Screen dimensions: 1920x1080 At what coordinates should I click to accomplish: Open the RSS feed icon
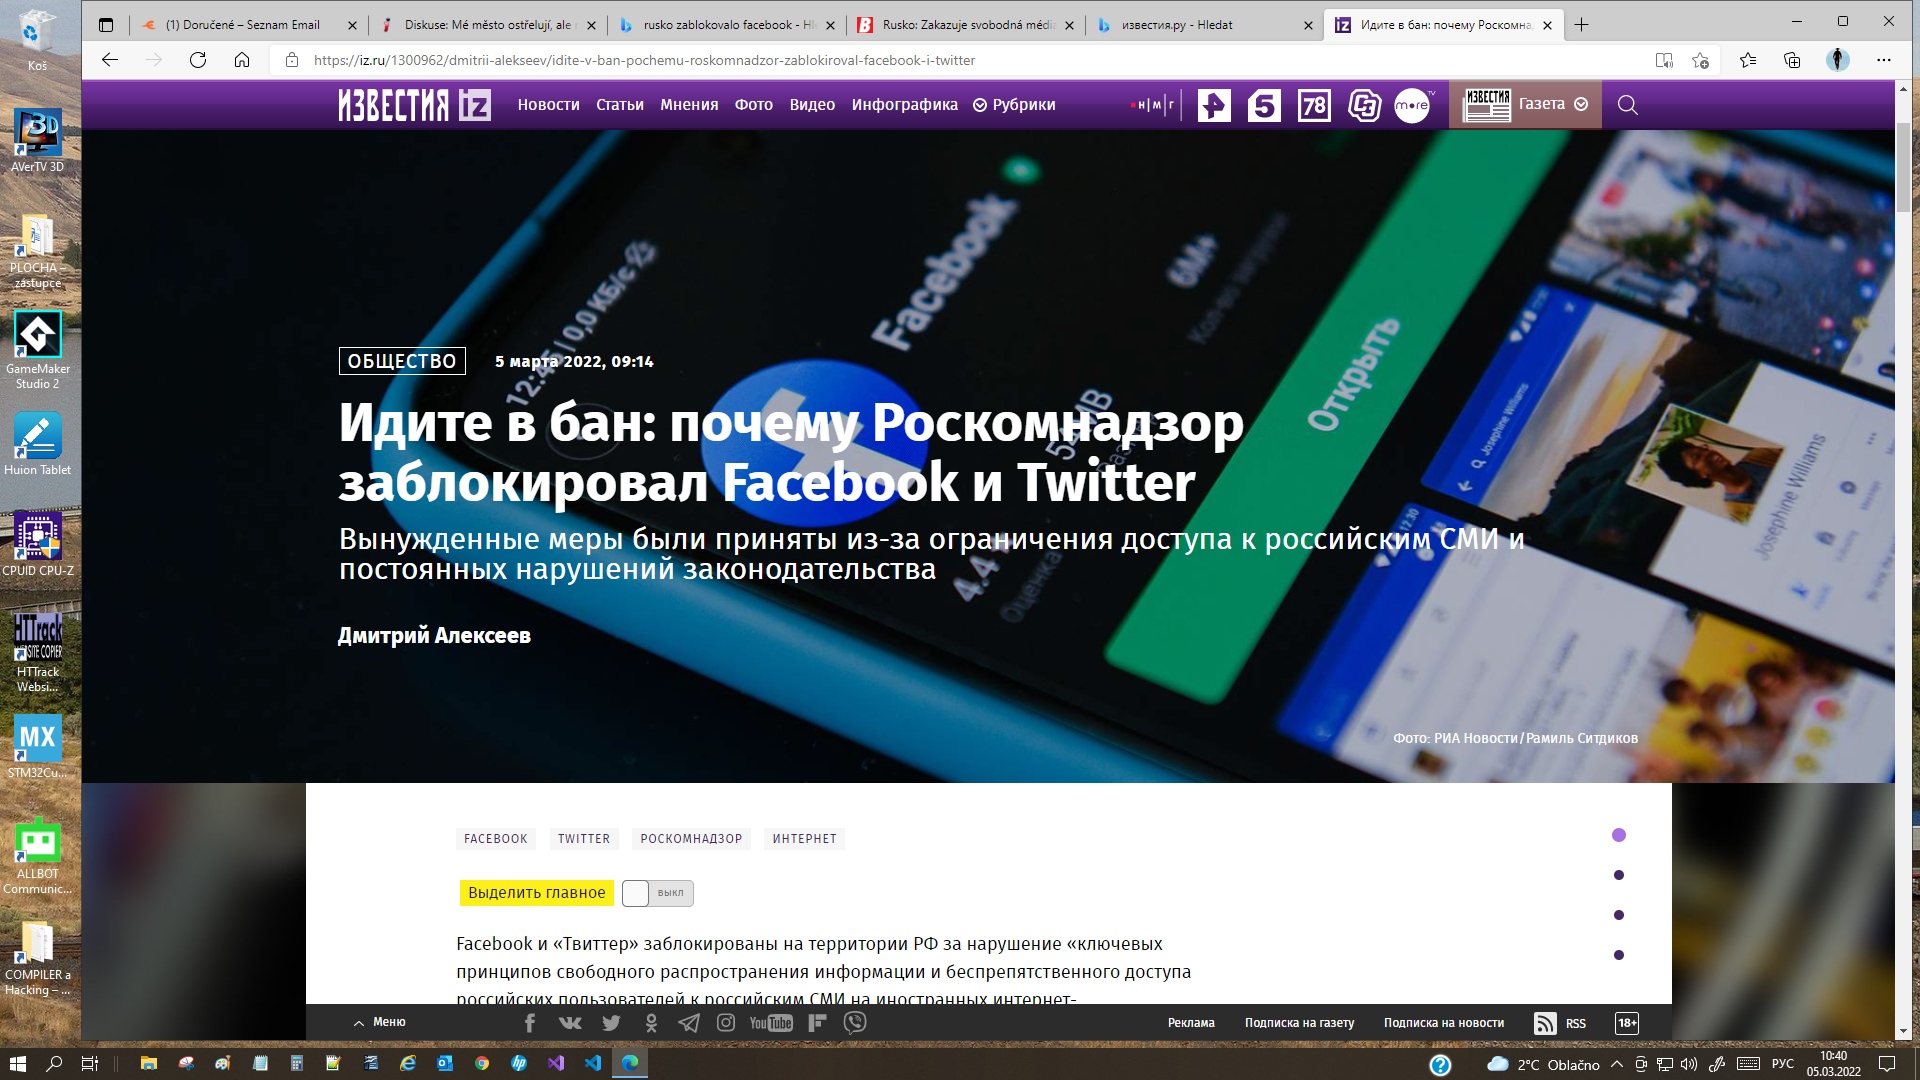pyautogui.click(x=1545, y=1023)
